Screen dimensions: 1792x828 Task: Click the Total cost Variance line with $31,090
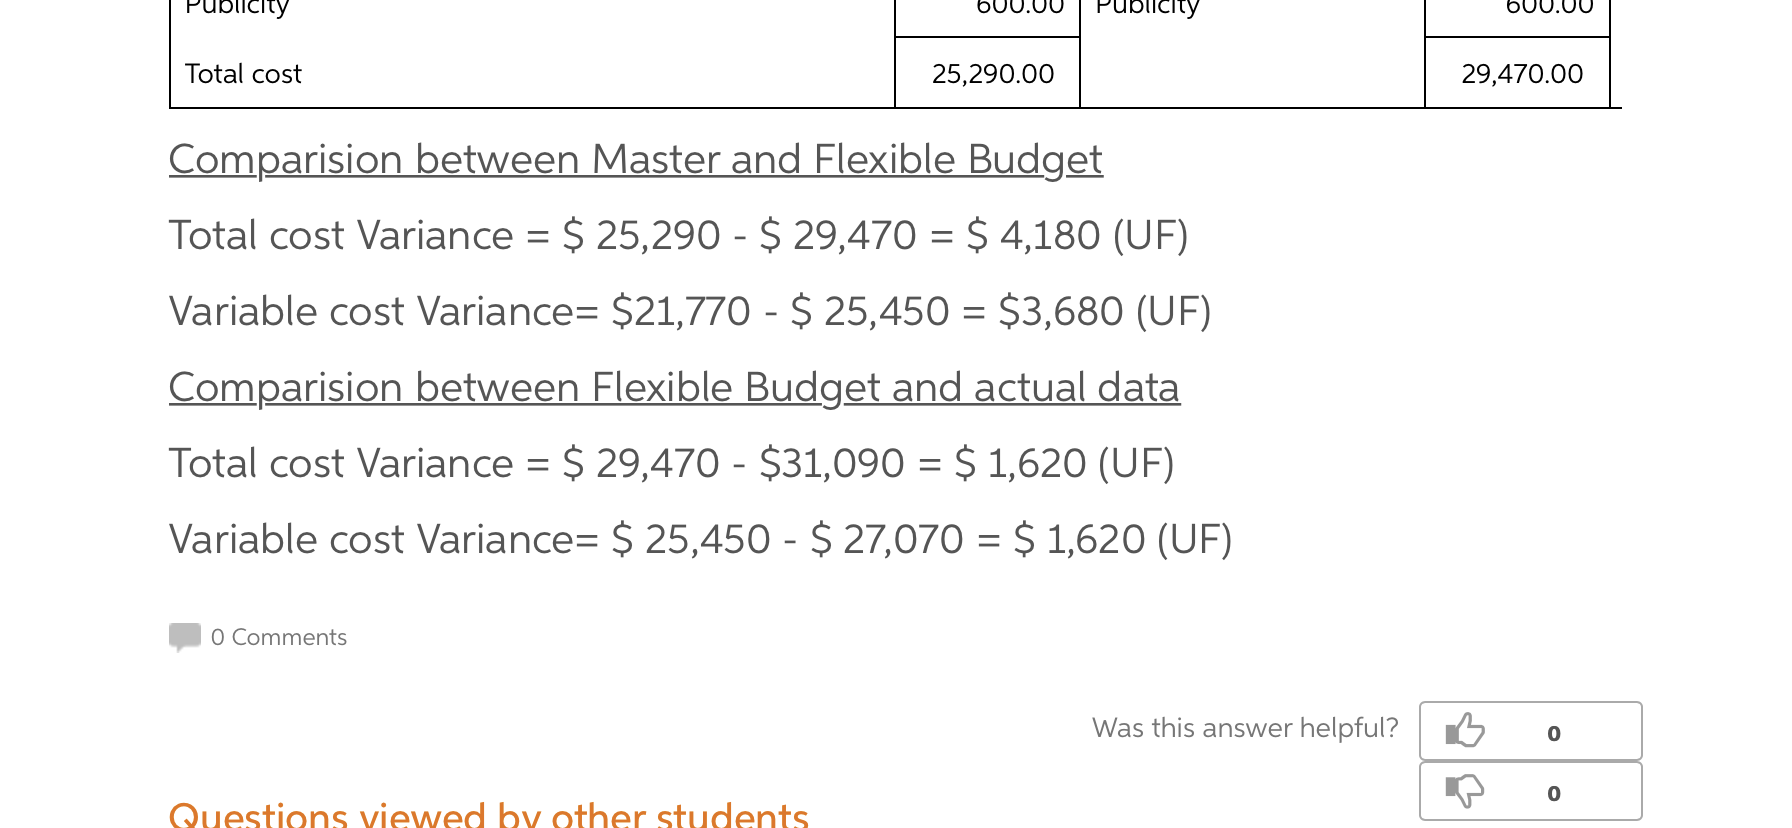671,464
